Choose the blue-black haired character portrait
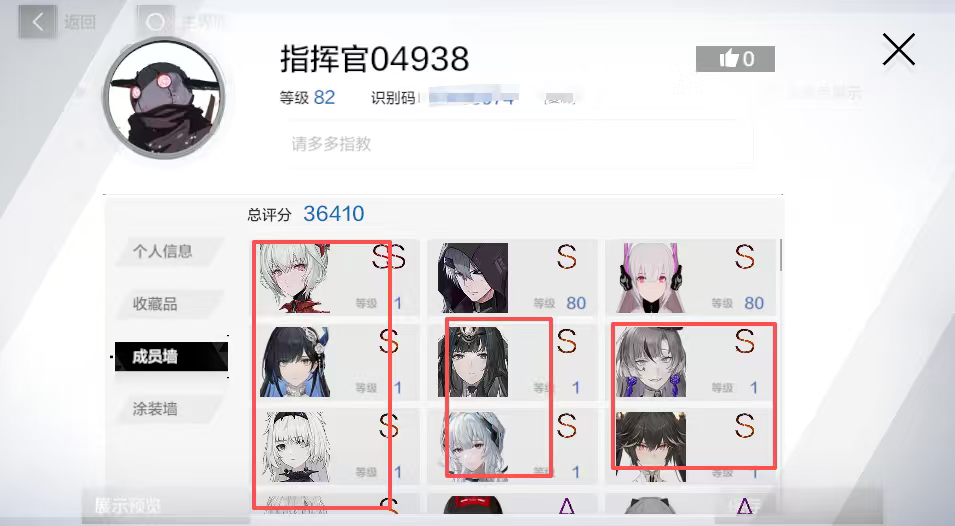 [x=295, y=362]
